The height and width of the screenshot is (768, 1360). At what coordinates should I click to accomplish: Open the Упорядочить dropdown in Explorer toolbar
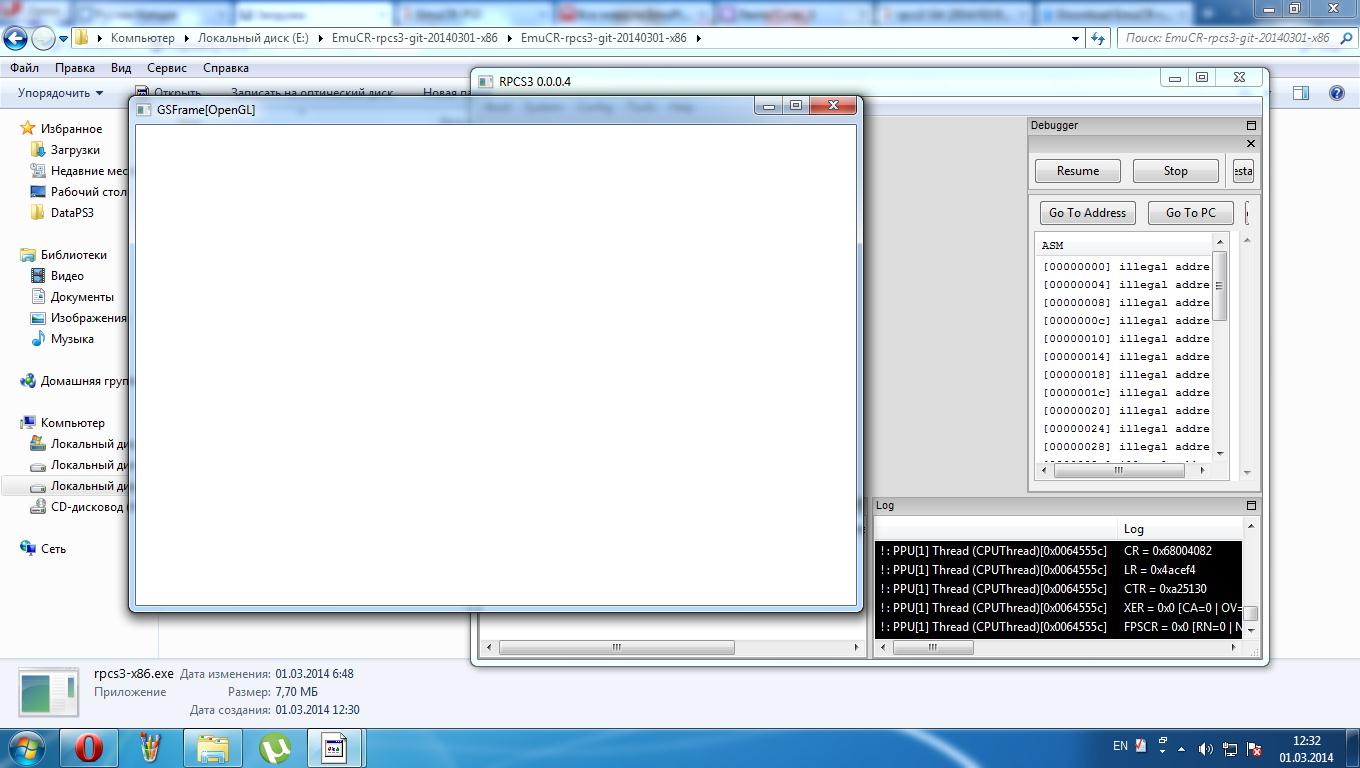tap(60, 93)
